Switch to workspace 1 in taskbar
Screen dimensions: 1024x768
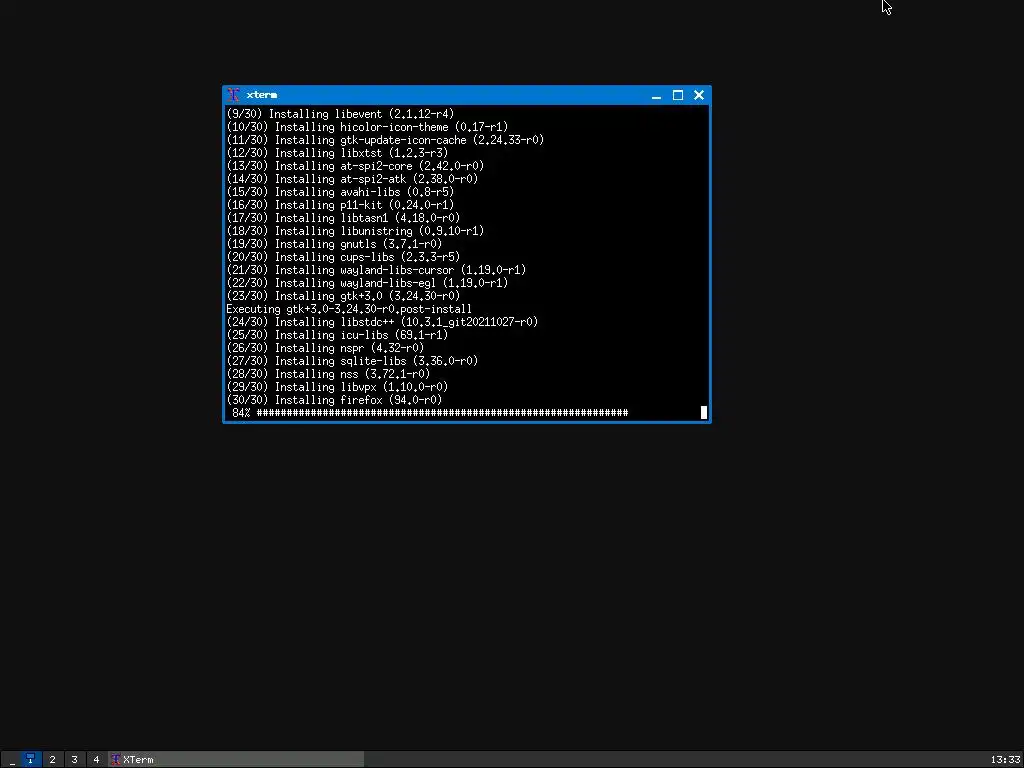point(30,760)
